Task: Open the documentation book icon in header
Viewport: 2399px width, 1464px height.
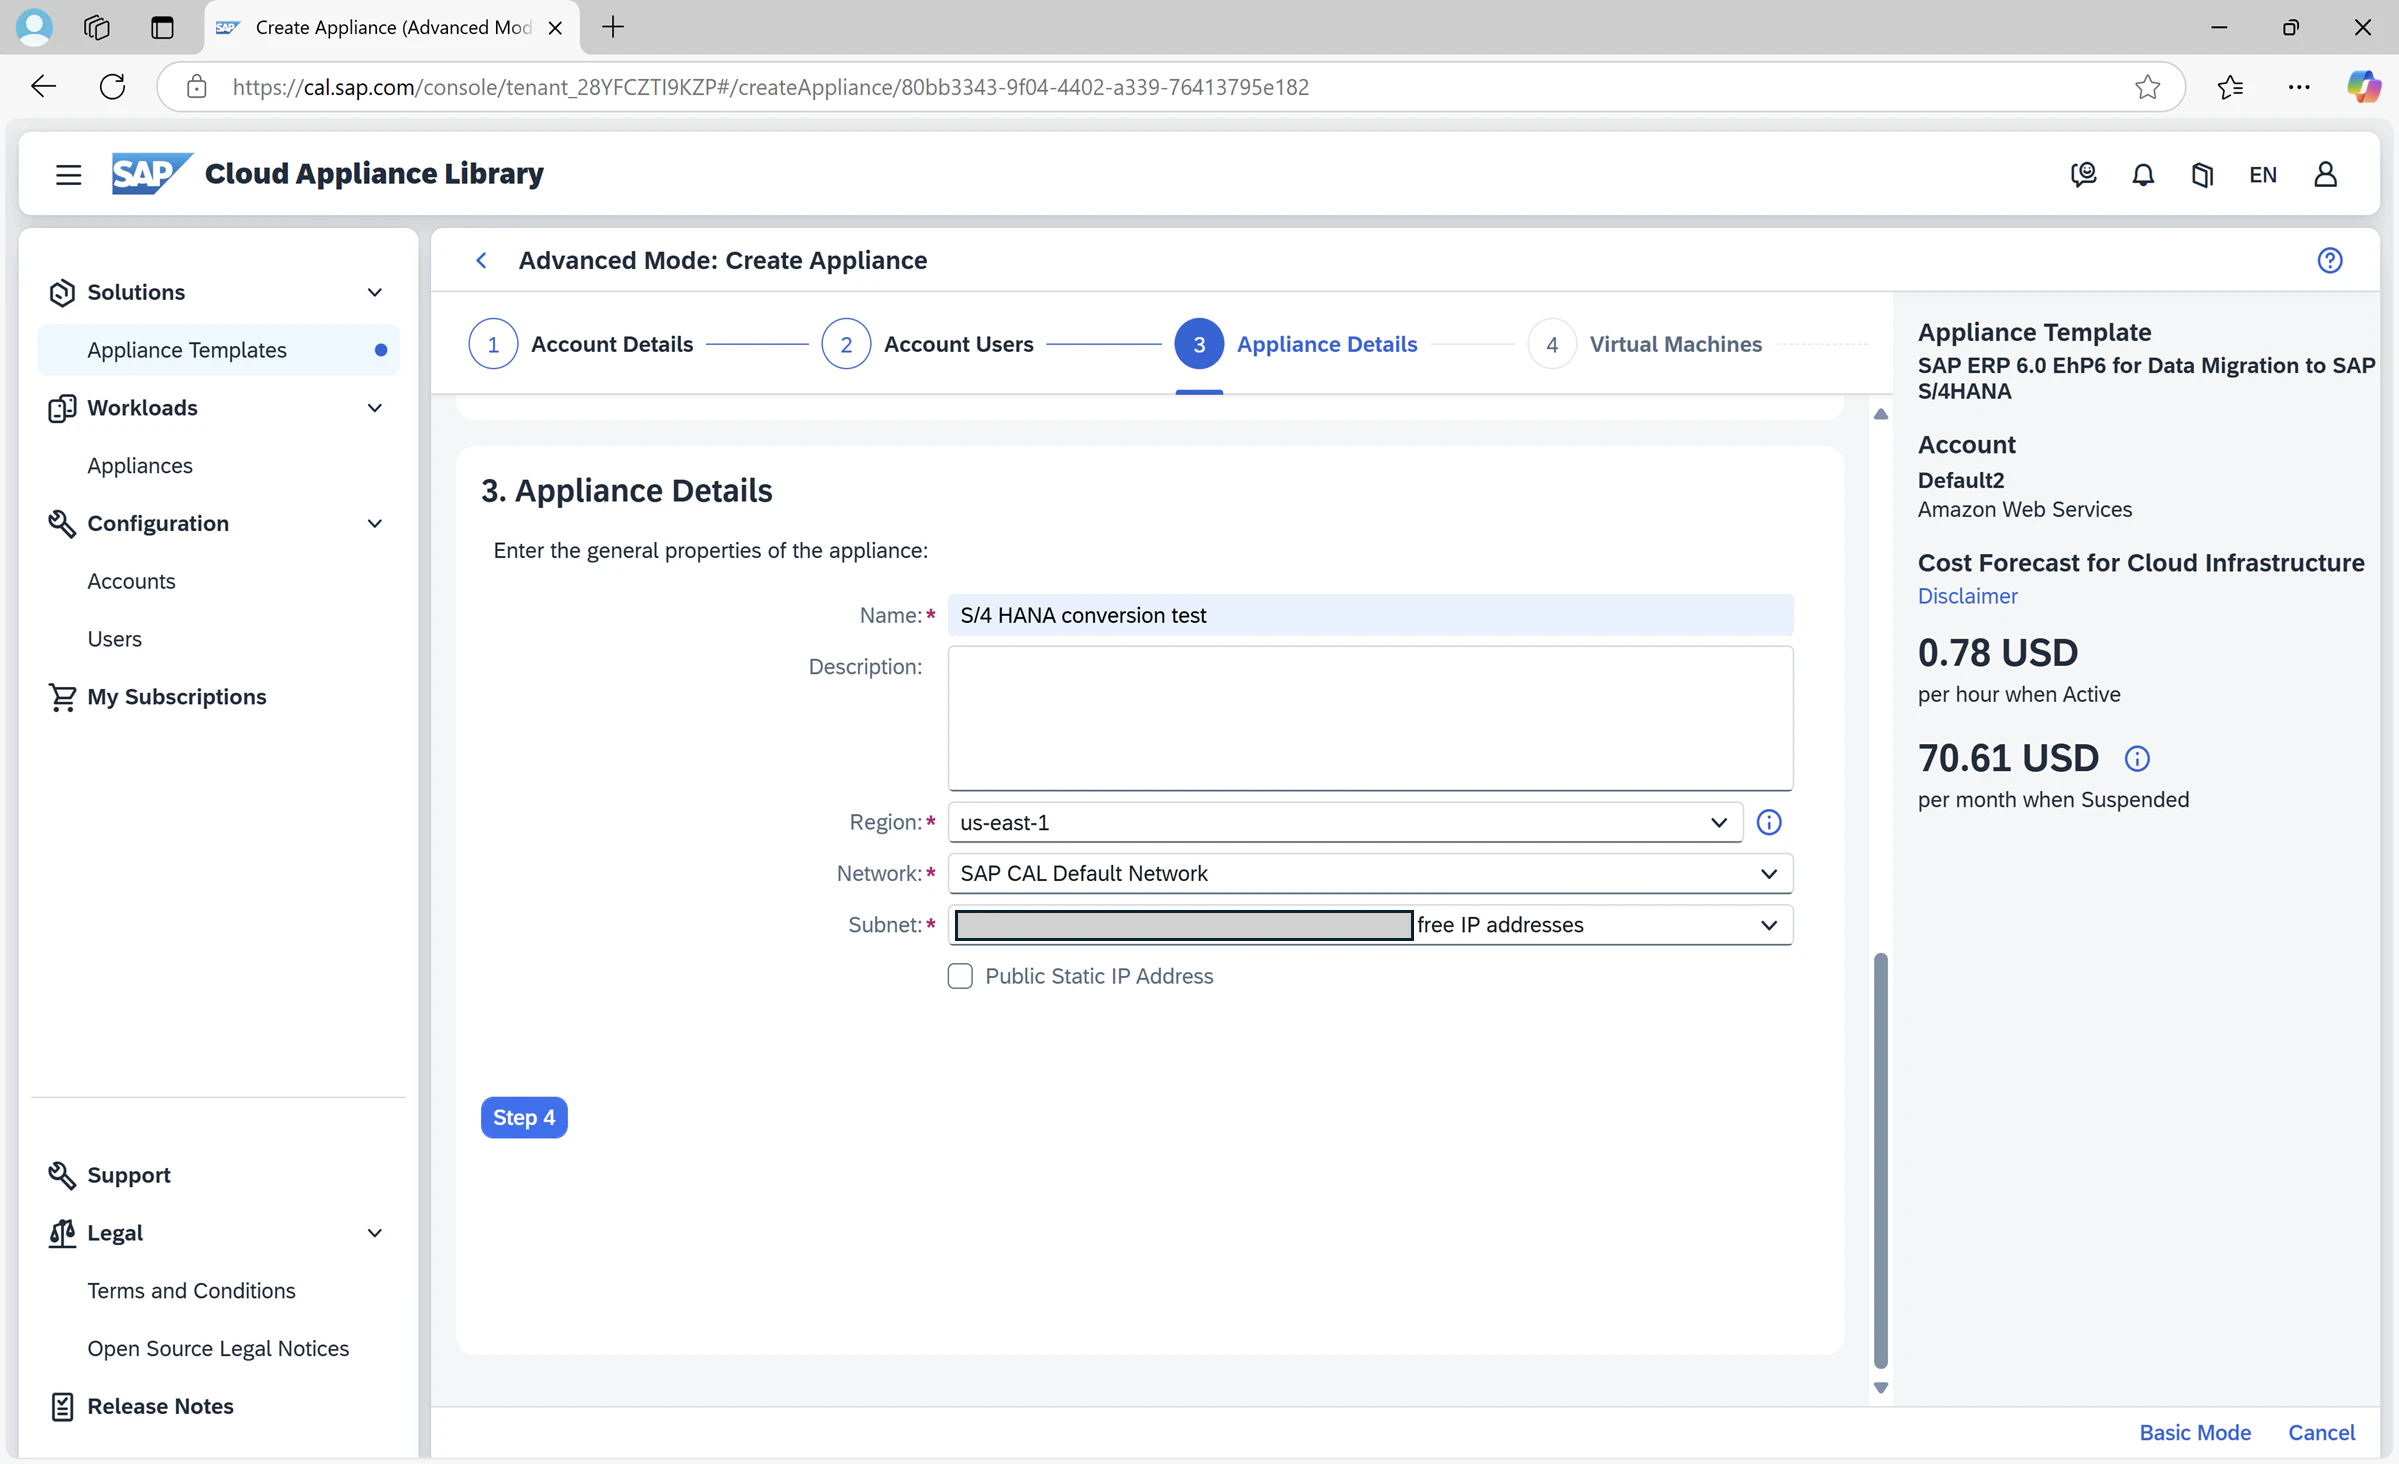Action: [x=2202, y=174]
